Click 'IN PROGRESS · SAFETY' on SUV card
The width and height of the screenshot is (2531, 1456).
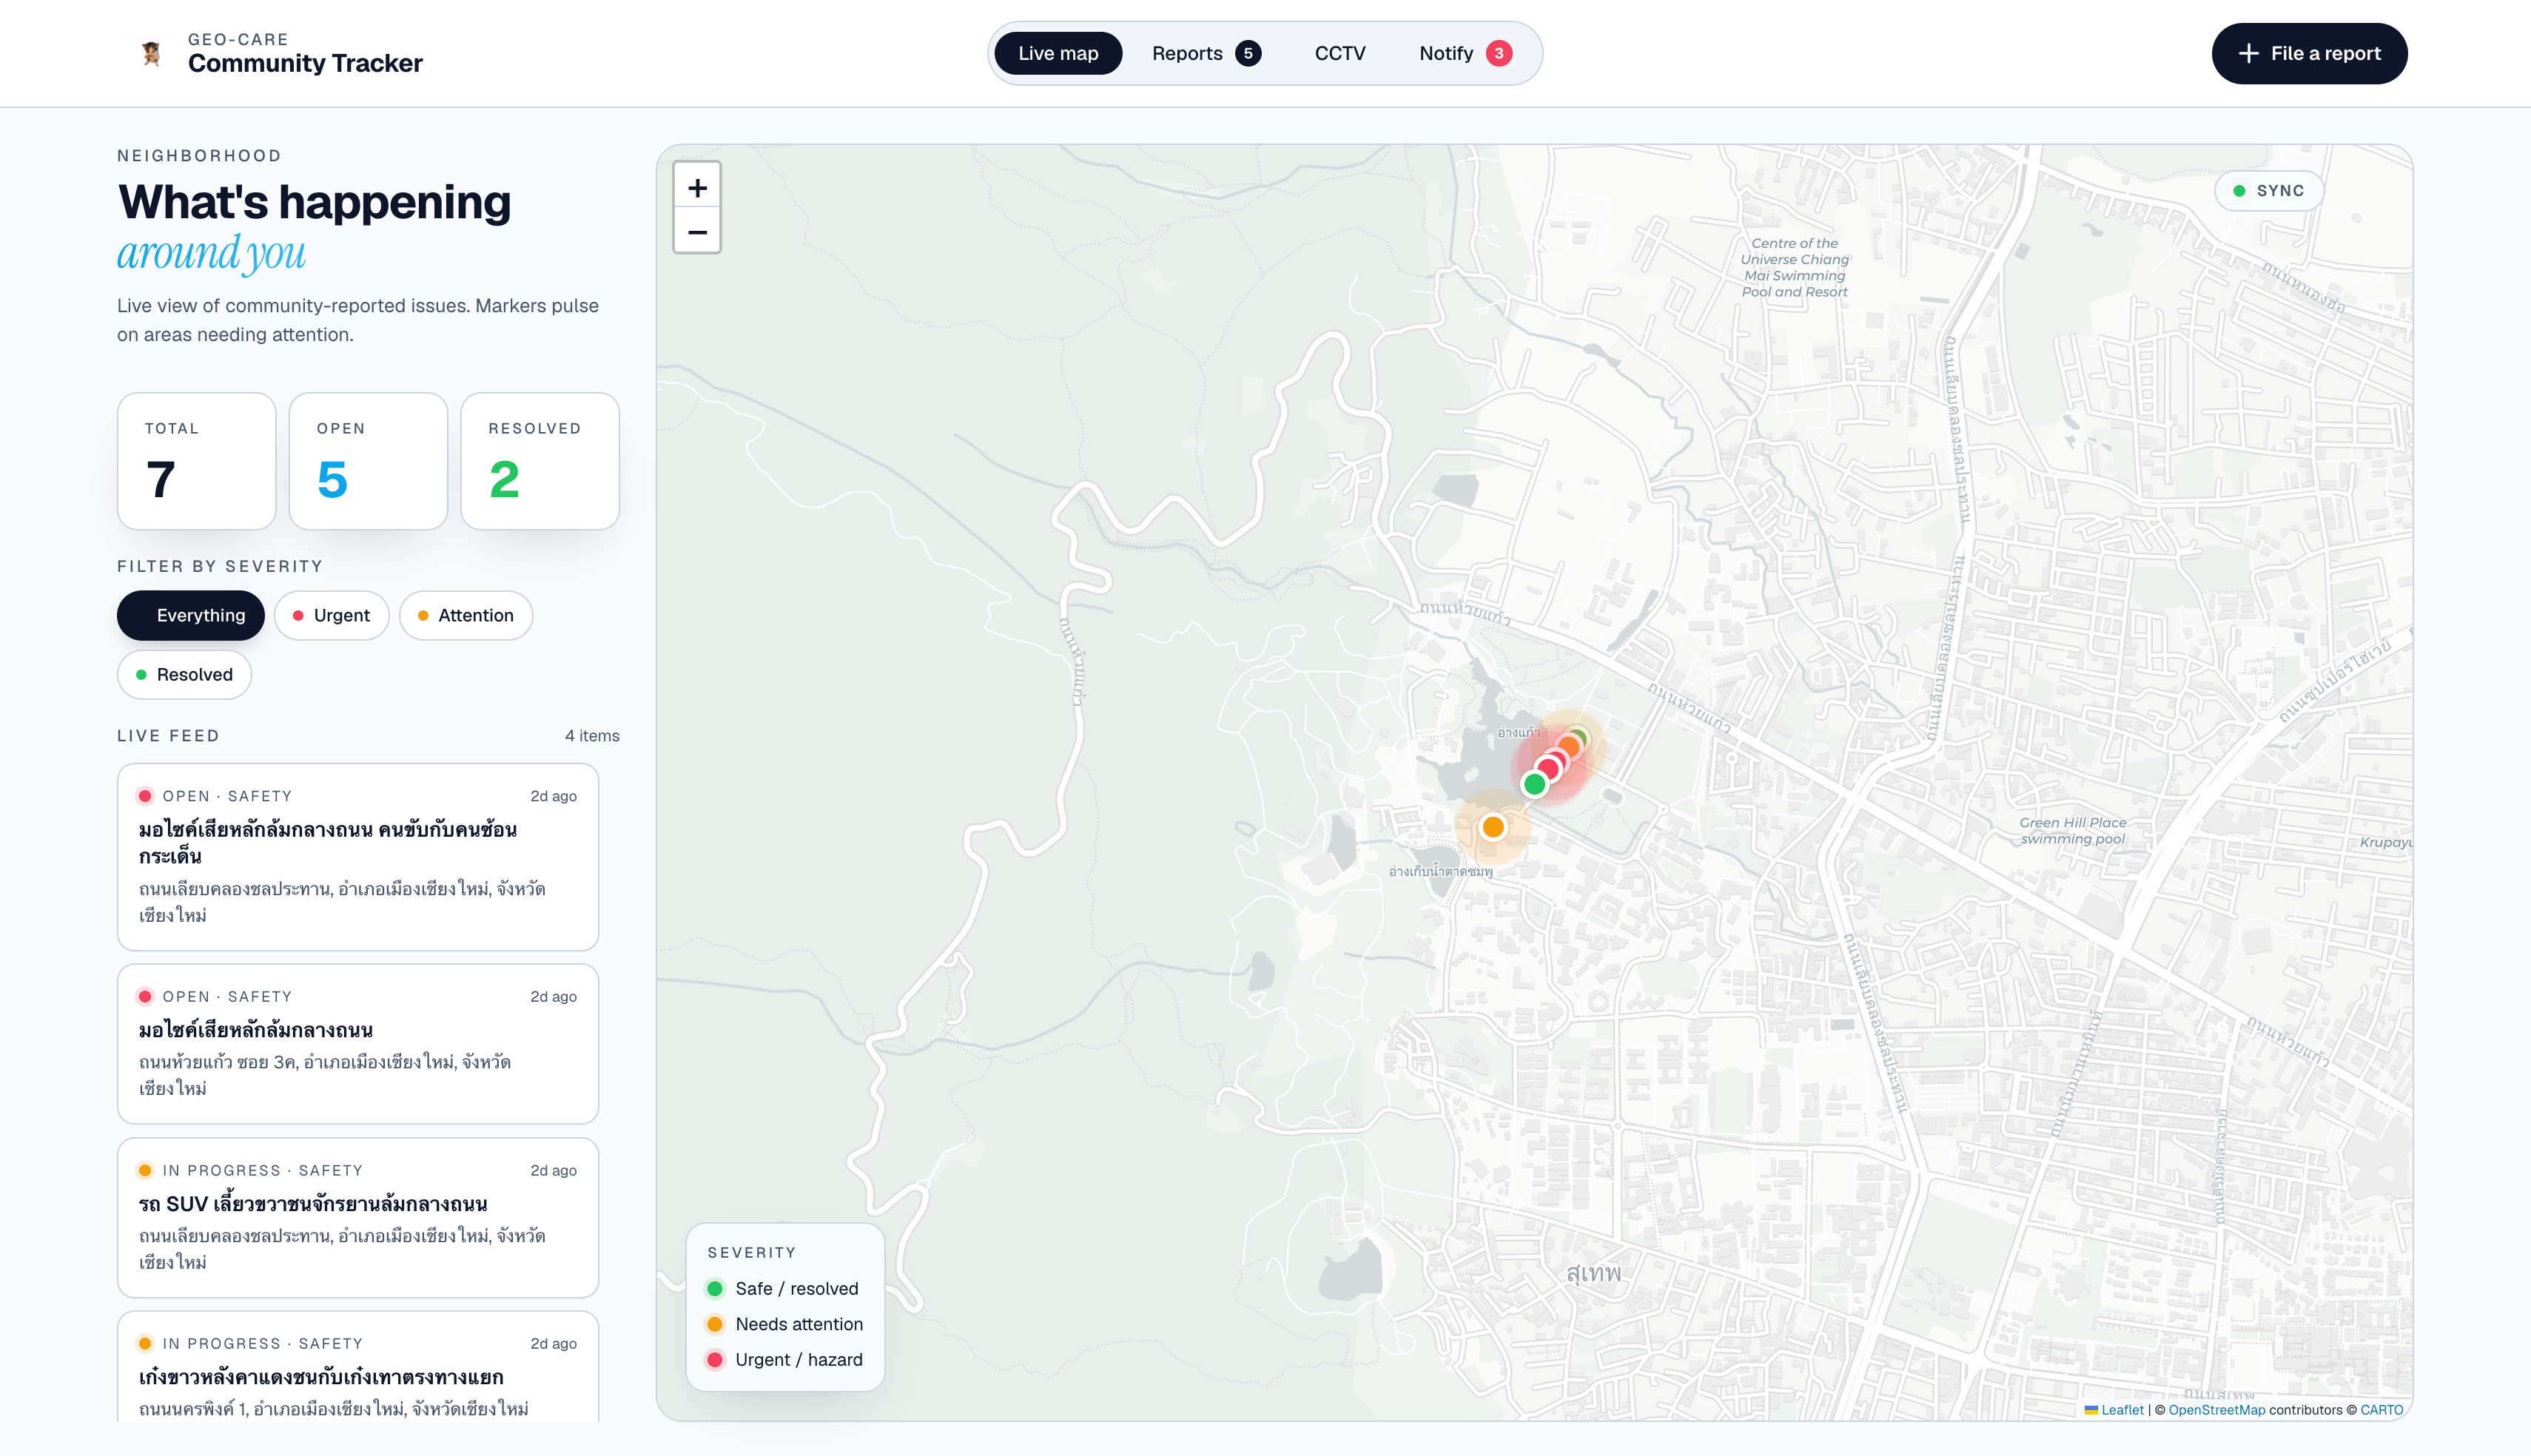click(263, 1170)
